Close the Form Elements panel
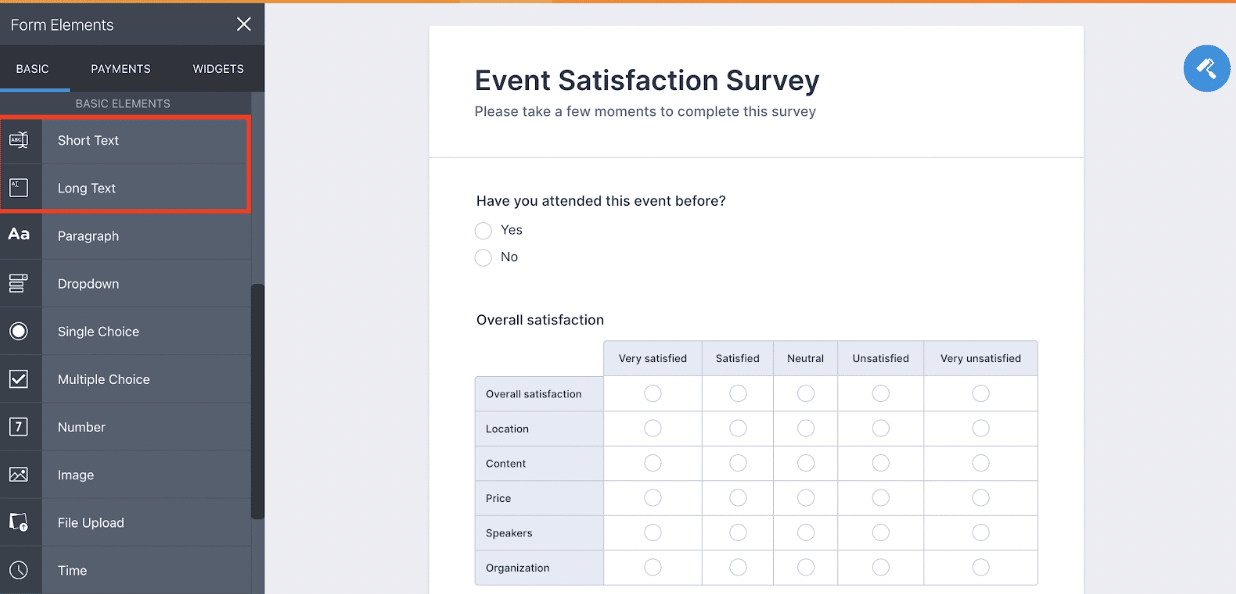The image size is (1236, 594). tap(244, 24)
